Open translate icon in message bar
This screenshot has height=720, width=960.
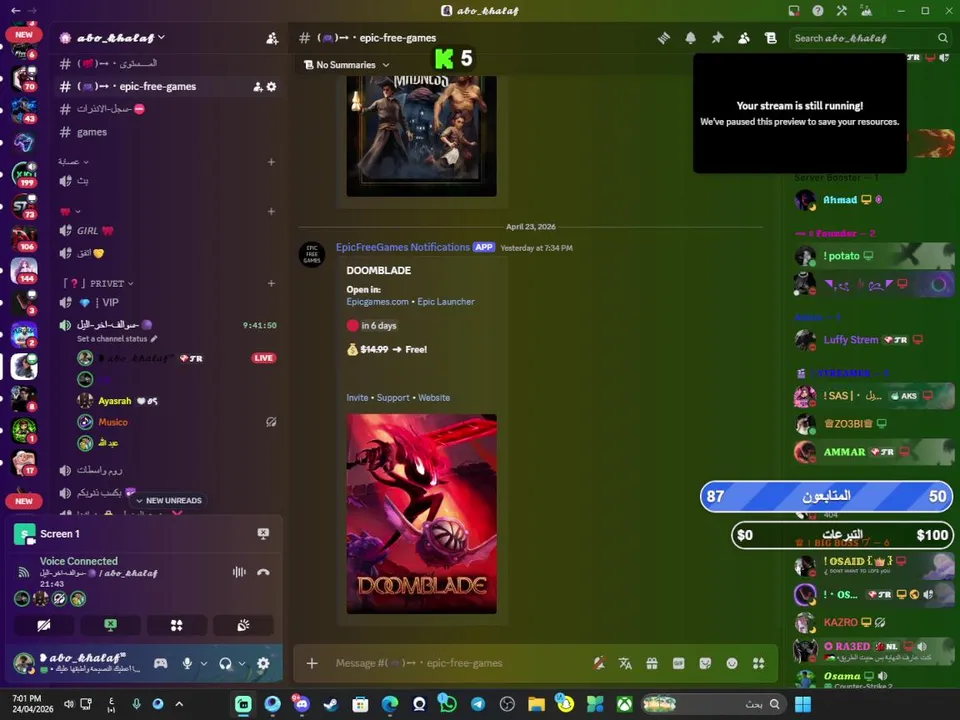coord(625,663)
